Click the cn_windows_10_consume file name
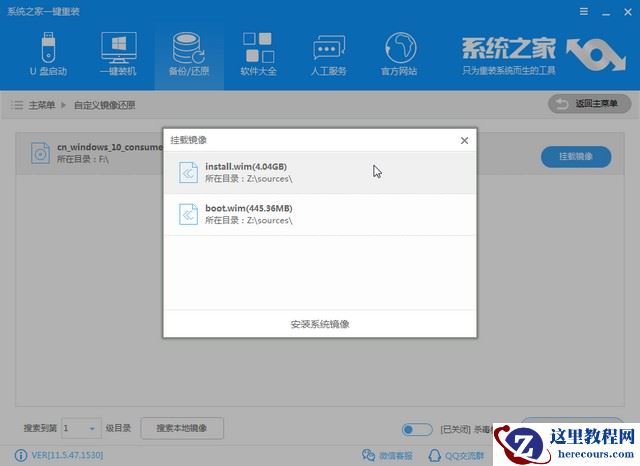640x466 pixels. coord(110,147)
